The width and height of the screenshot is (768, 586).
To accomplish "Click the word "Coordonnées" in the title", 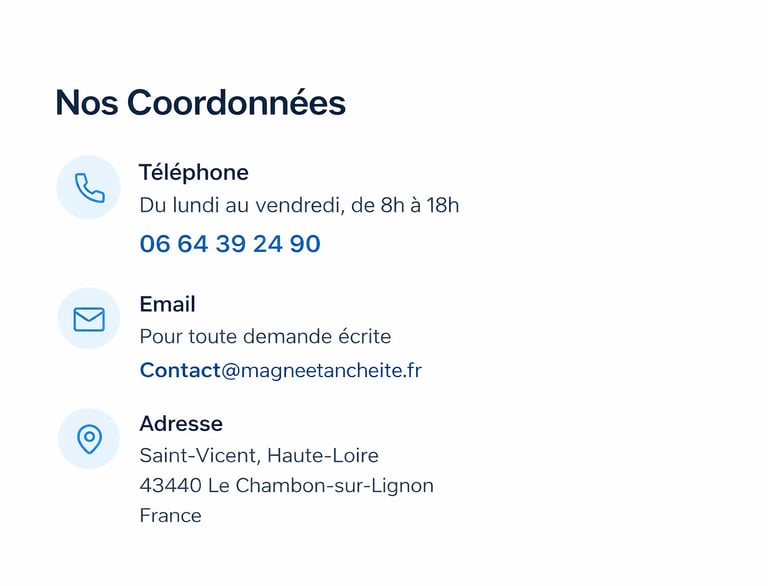I will (x=236, y=102).
